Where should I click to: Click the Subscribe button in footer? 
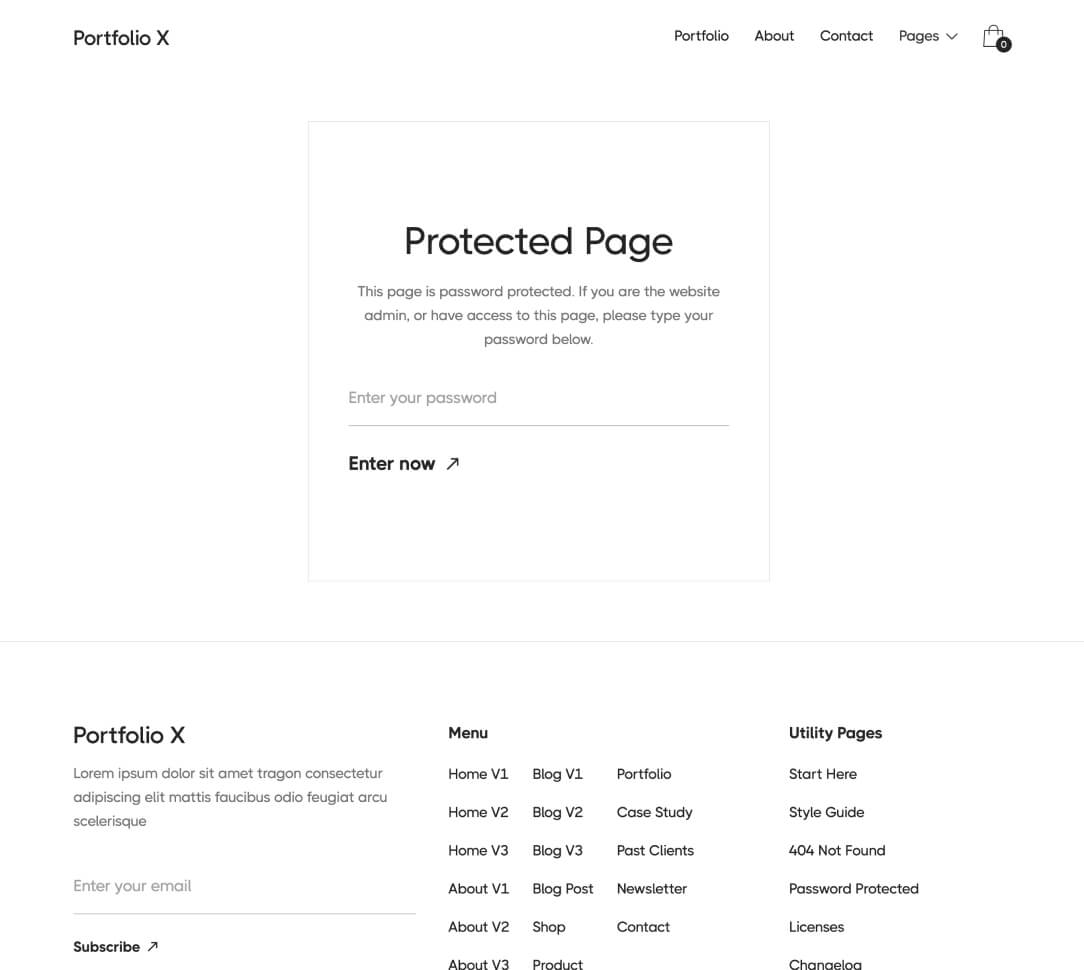(107, 946)
